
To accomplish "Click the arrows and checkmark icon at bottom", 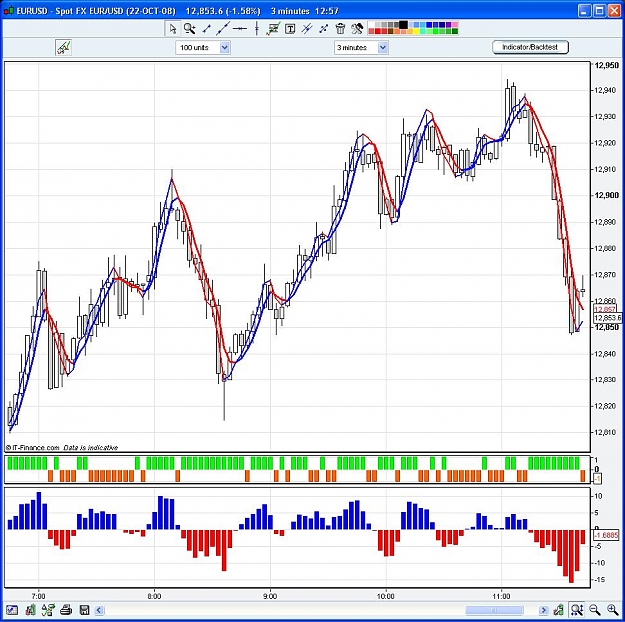I will pyautogui.click(x=48, y=610).
